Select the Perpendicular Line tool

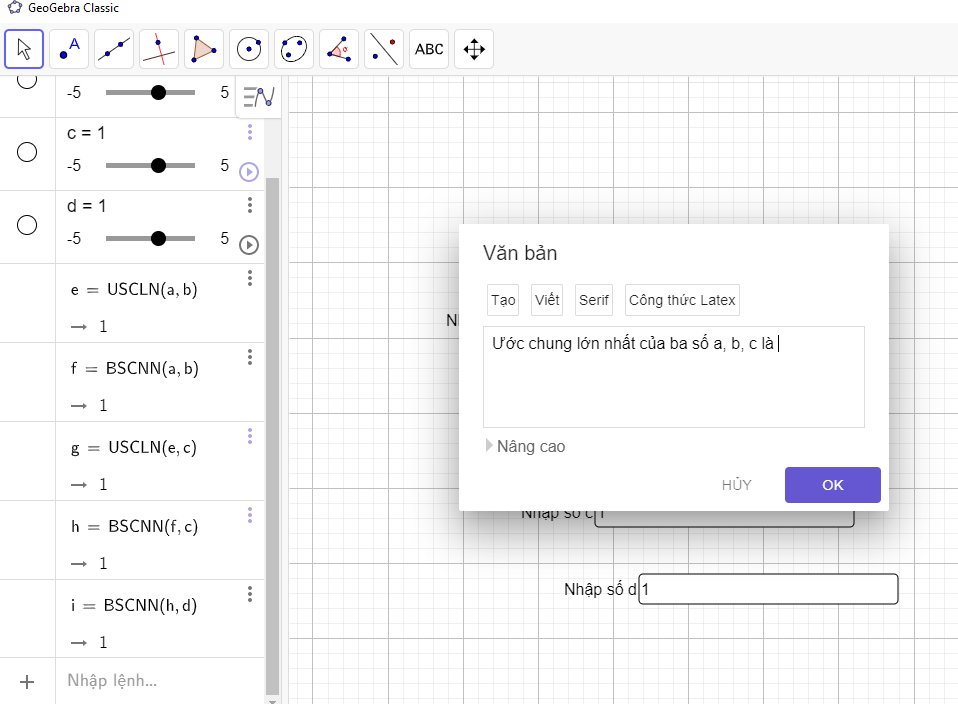(x=159, y=49)
